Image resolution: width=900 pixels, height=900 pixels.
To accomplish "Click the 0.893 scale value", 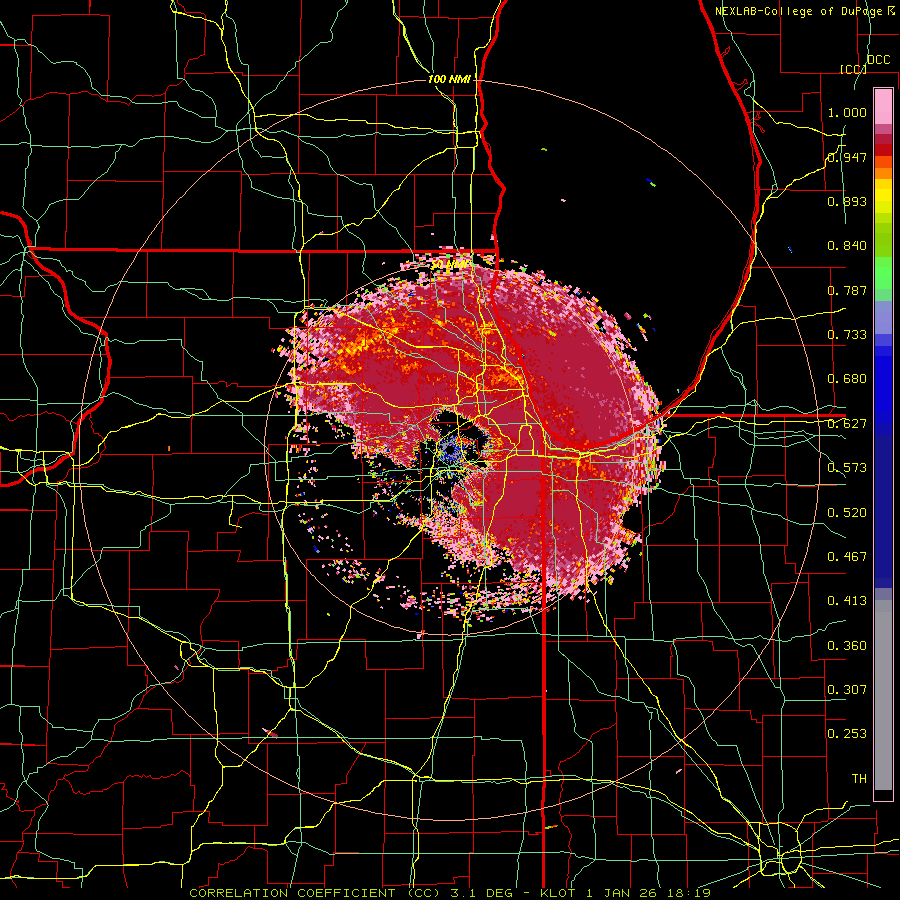I will pyautogui.click(x=847, y=201).
